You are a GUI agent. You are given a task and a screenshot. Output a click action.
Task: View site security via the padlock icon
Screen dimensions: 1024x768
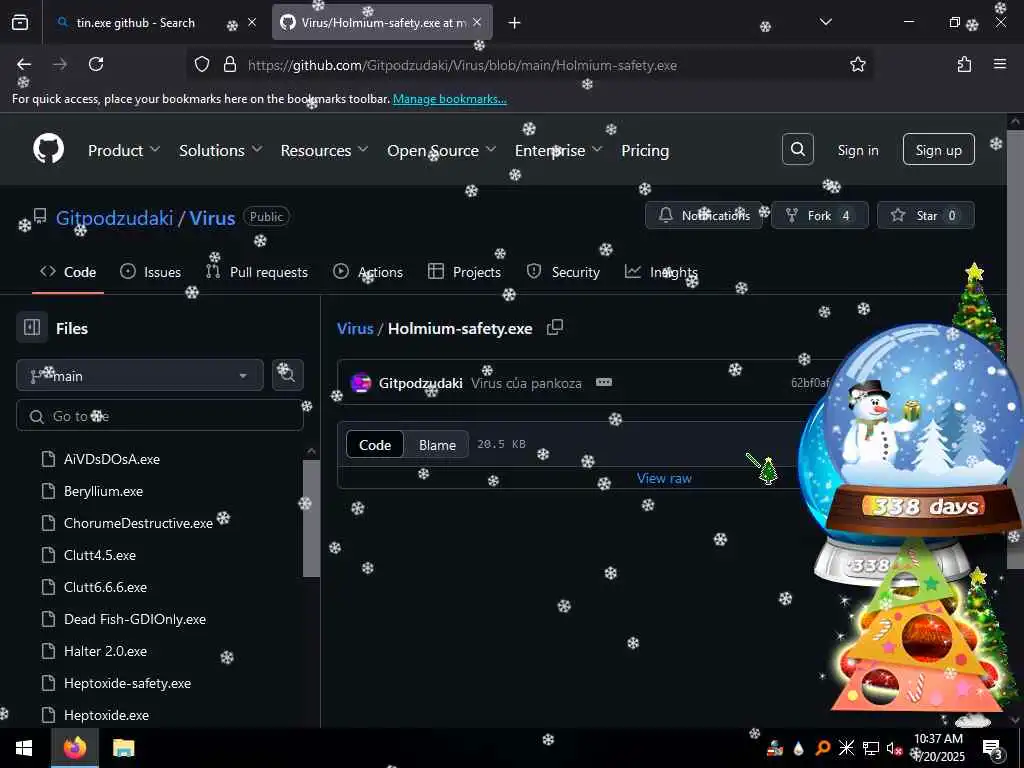(x=230, y=64)
